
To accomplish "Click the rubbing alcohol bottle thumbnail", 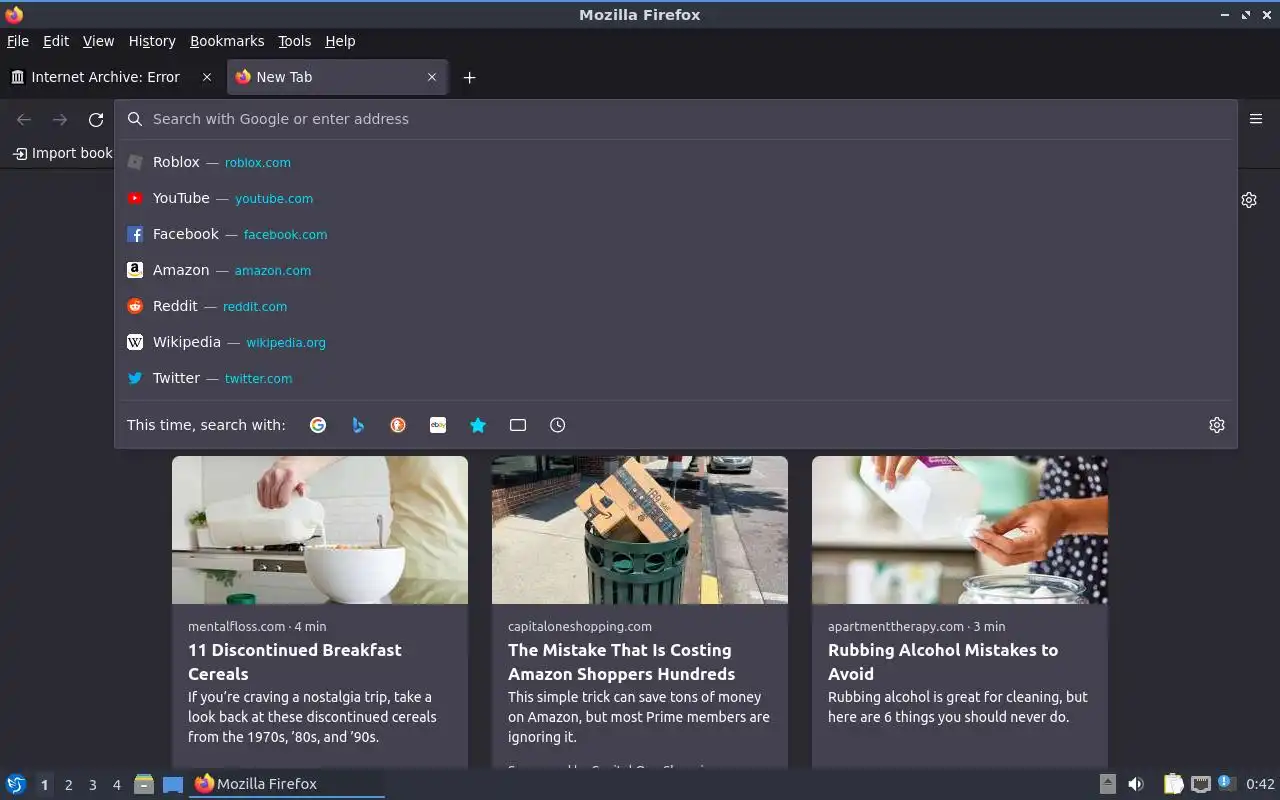I will 960,530.
